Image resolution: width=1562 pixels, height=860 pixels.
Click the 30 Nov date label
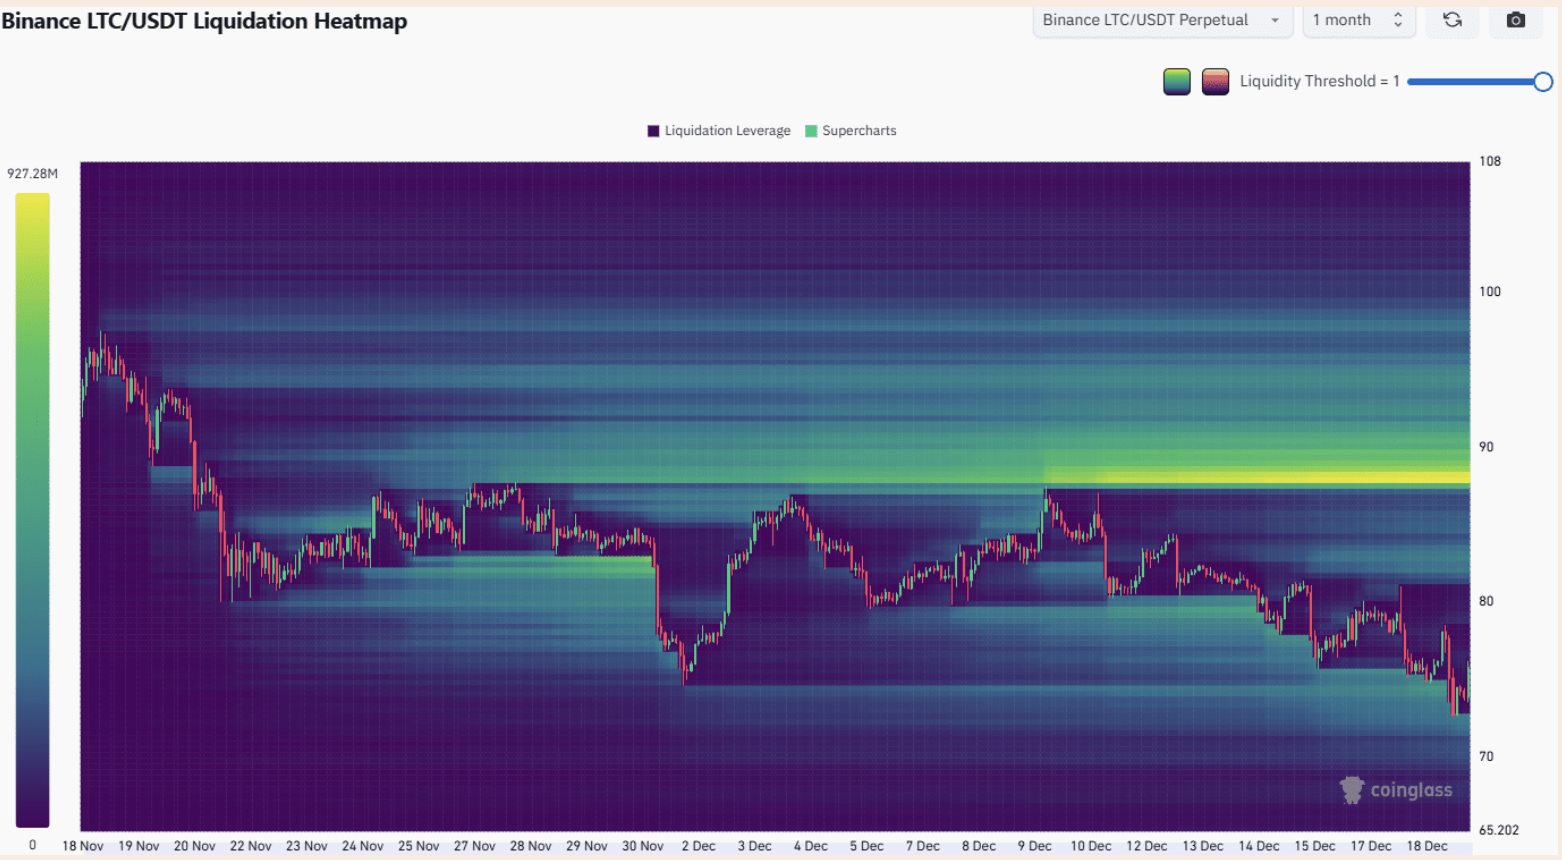(x=643, y=846)
